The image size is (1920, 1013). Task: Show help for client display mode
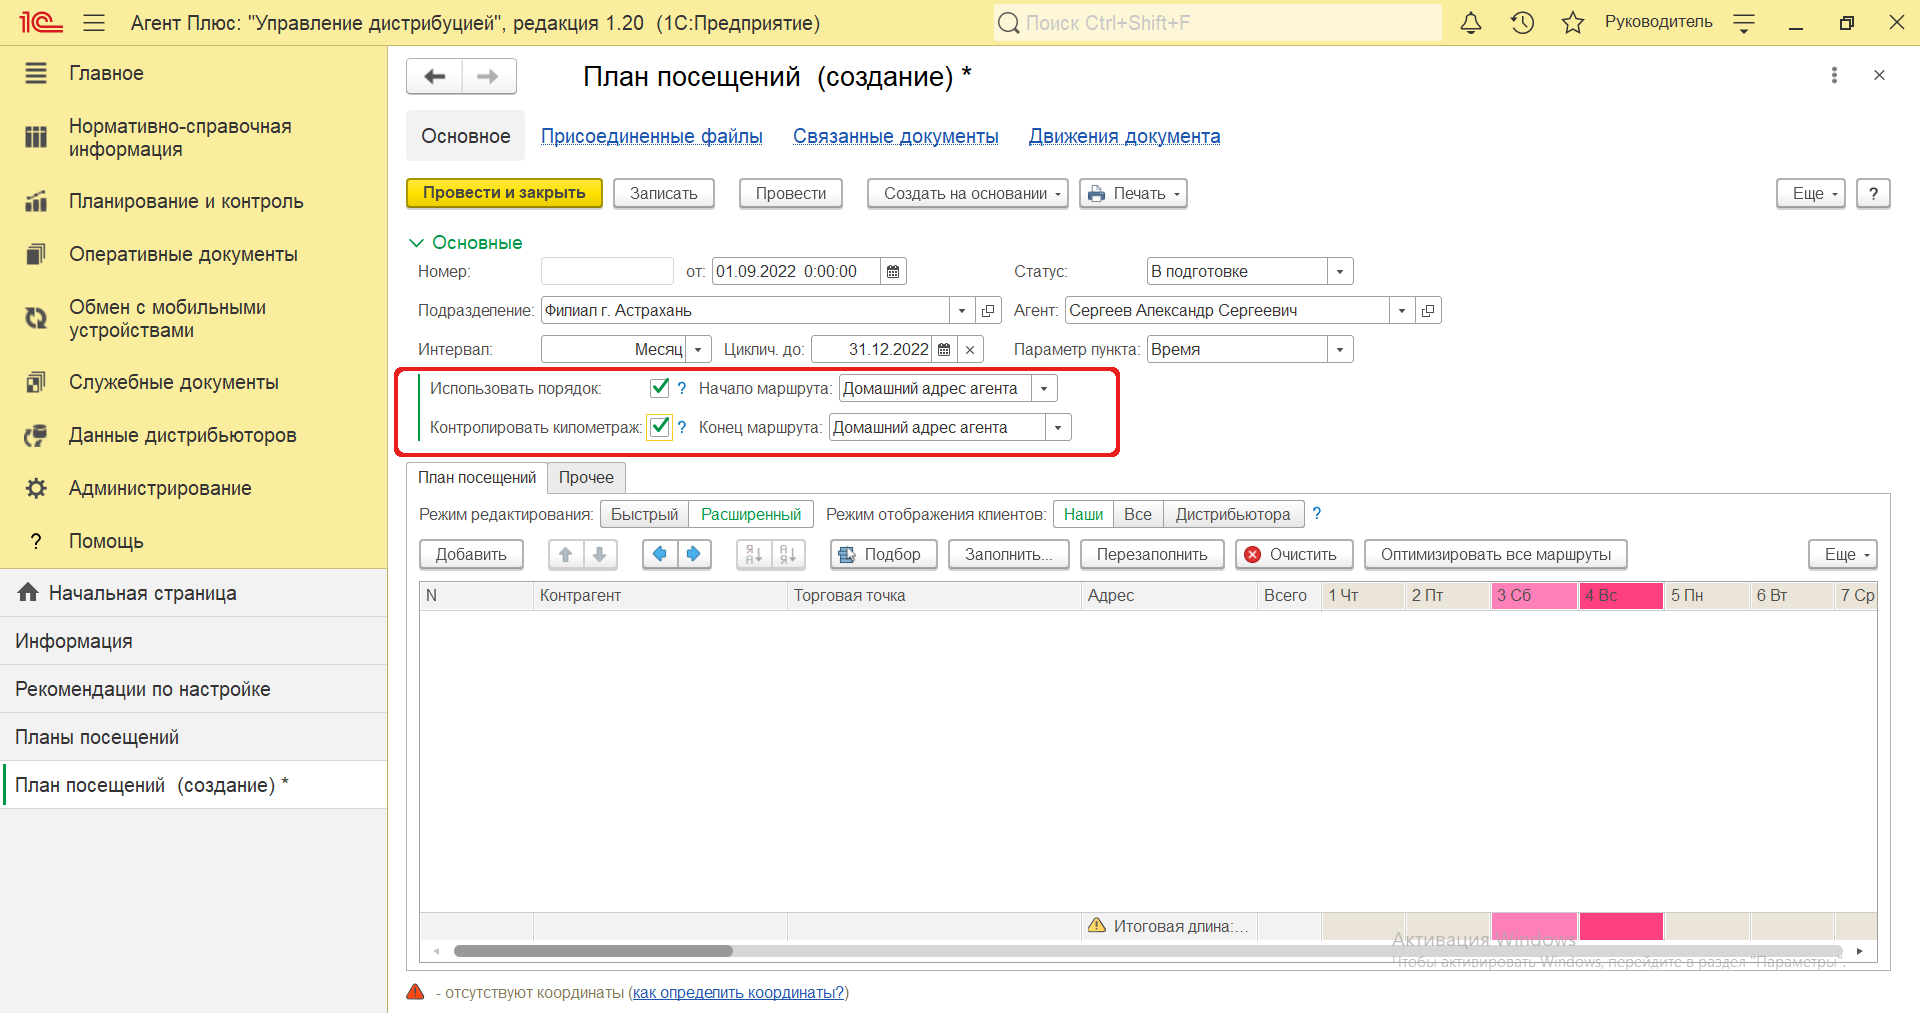1317,513
